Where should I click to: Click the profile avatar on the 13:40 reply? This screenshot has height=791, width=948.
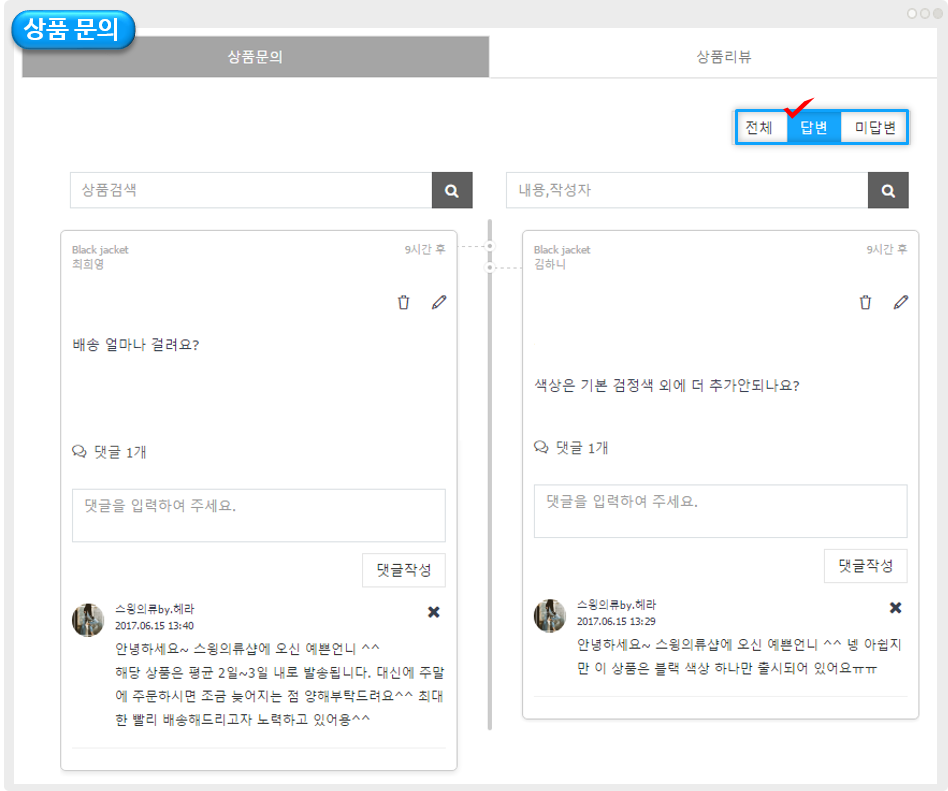point(89,620)
